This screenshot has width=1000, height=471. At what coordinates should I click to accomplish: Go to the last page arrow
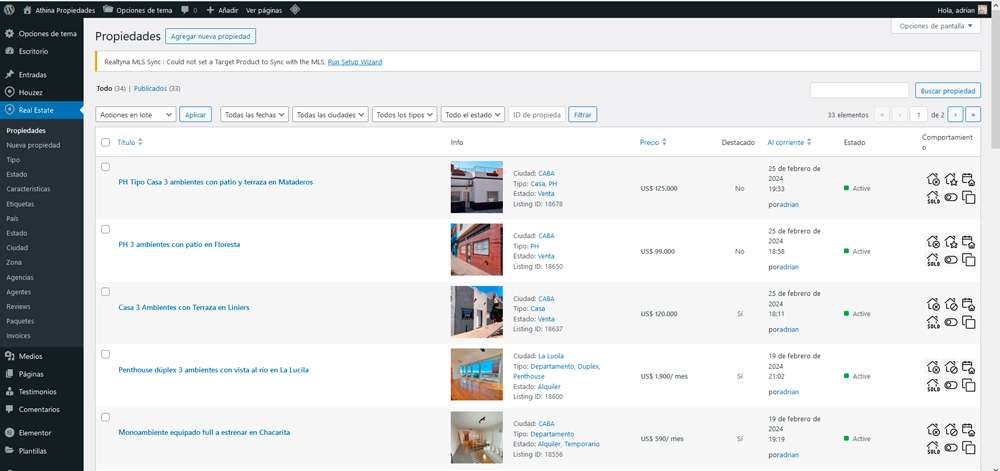pyautogui.click(x=973, y=115)
